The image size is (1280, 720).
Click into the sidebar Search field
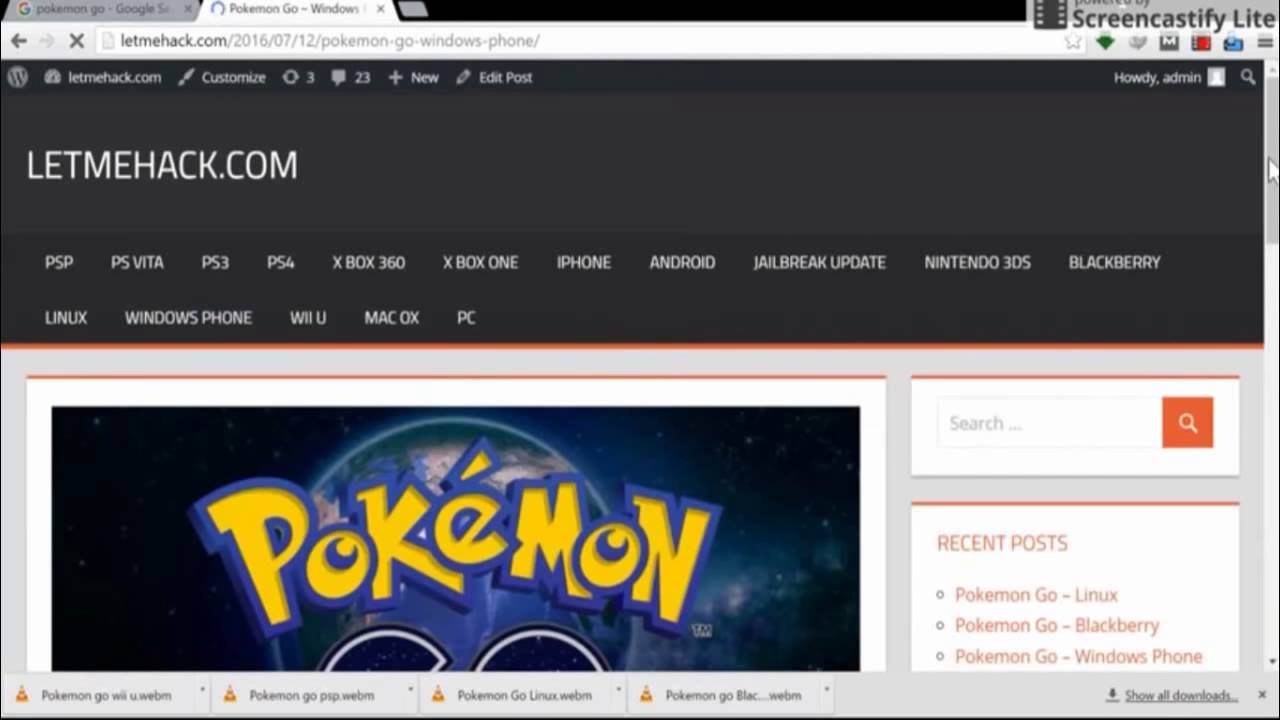click(x=1050, y=422)
